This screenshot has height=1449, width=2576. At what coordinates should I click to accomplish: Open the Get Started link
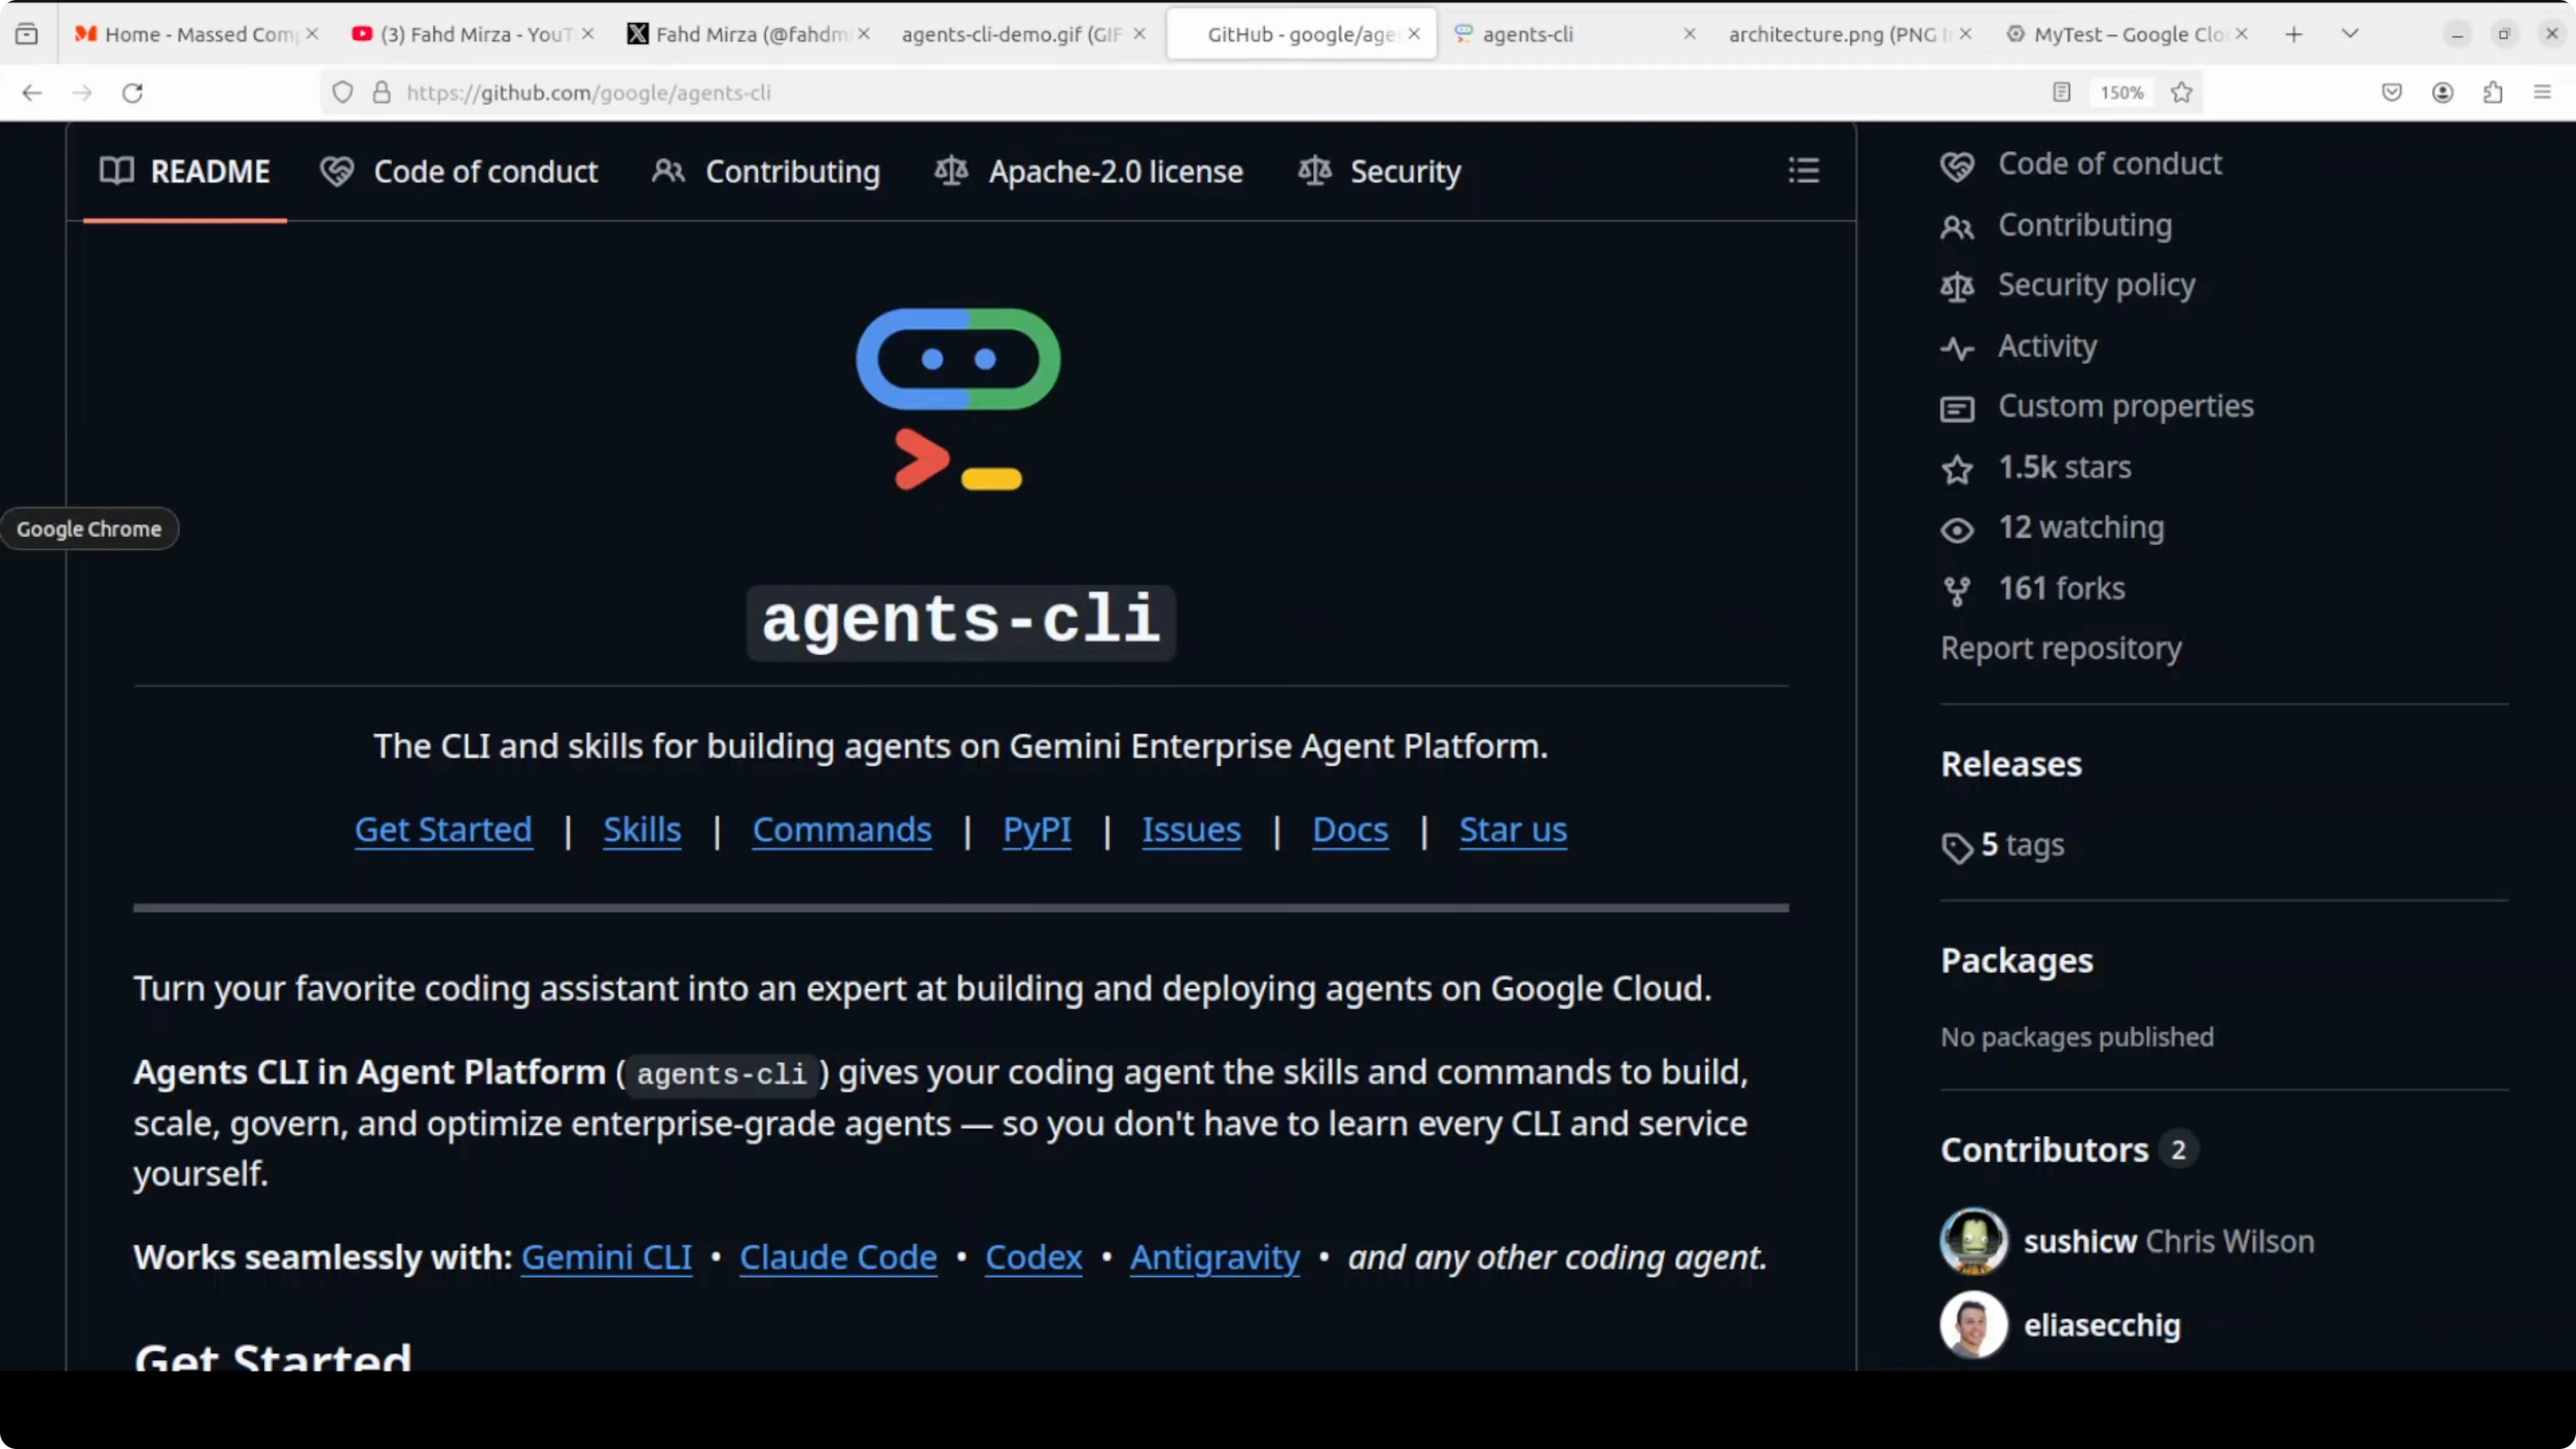pyautogui.click(x=443, y=829)
